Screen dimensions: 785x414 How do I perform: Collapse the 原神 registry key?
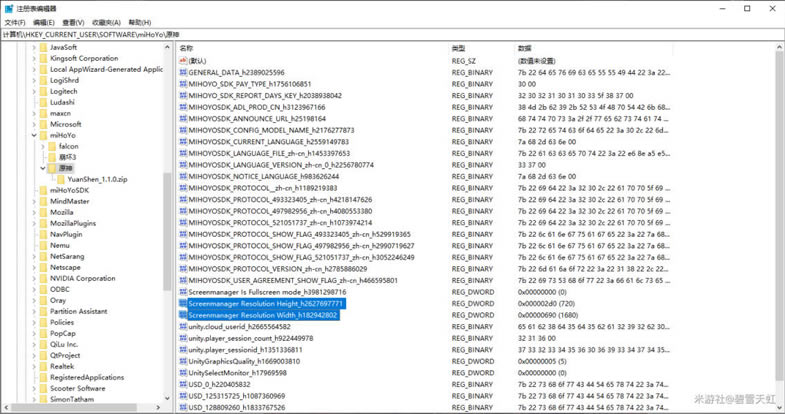point(43,168)
